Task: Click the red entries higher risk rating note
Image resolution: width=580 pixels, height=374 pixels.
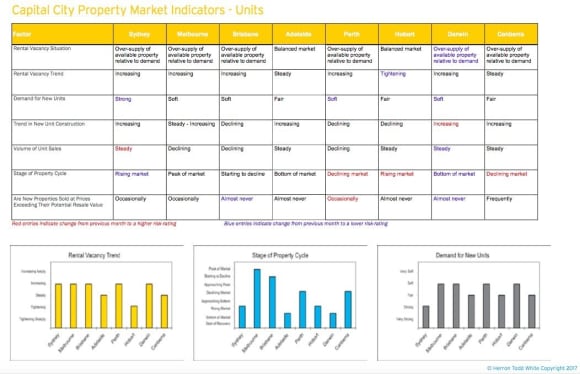Action: pos(94,223)
